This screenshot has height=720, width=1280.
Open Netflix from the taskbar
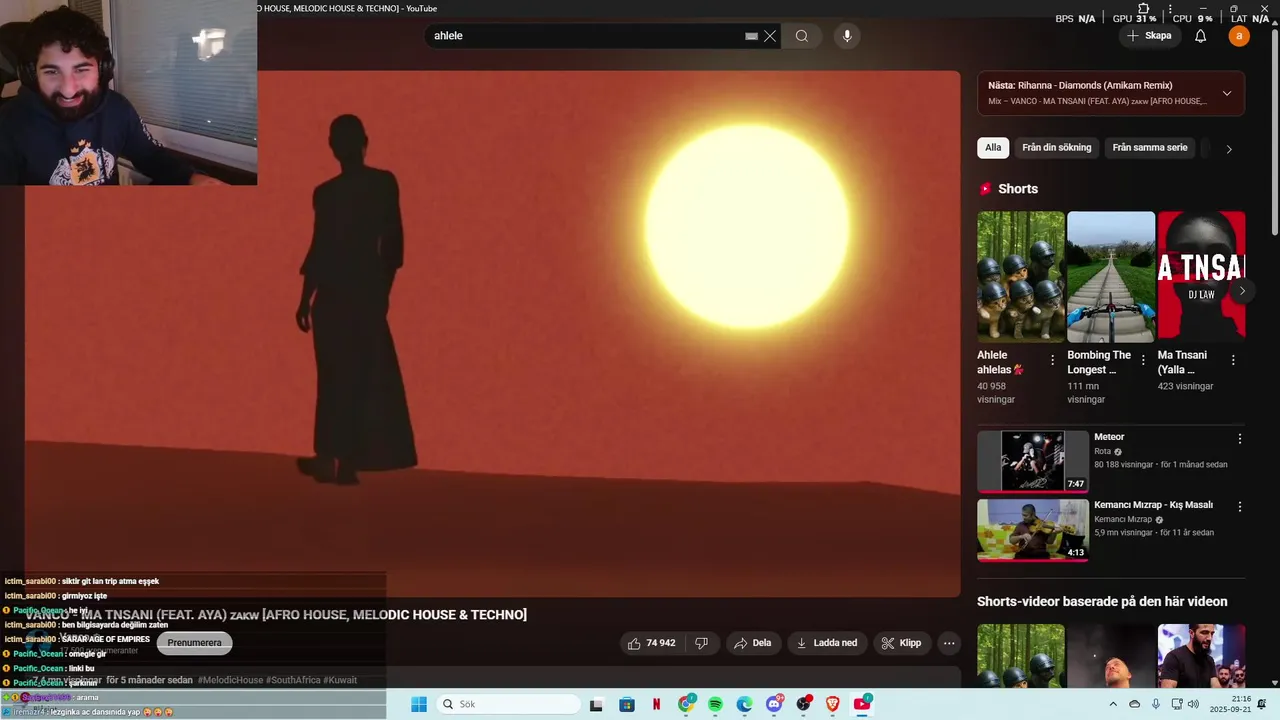point(656,704)
